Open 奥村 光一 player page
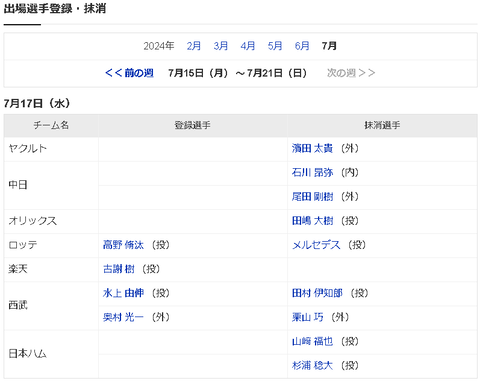The width and height of the screenshot is (480, 381). click(123, 317)
